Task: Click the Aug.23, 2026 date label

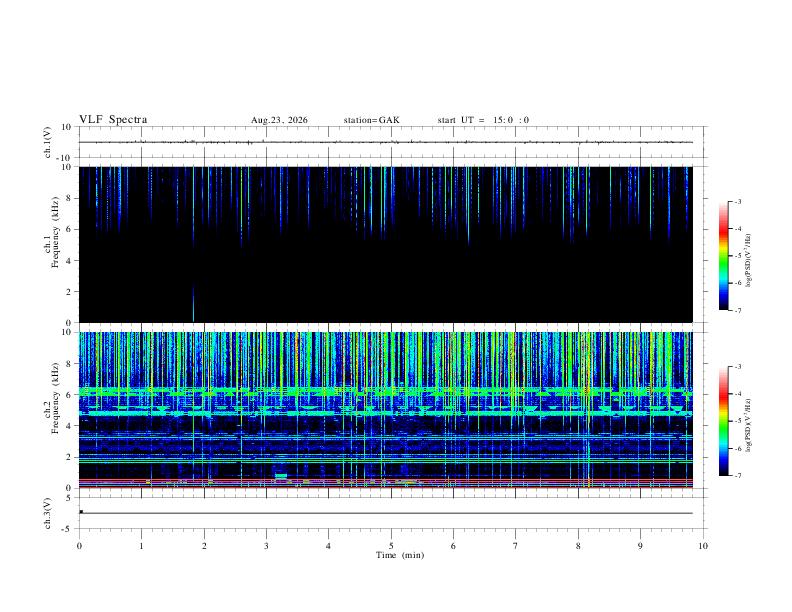Action: 279,120
